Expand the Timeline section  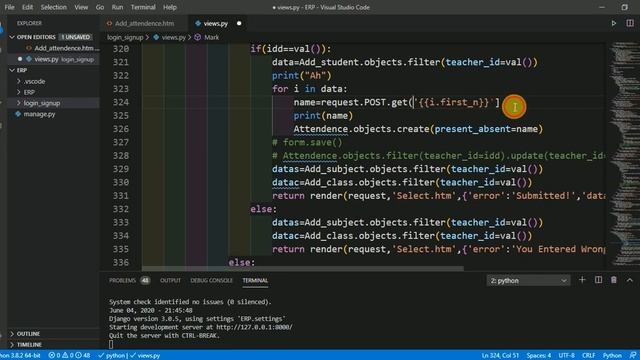(29, 344)
